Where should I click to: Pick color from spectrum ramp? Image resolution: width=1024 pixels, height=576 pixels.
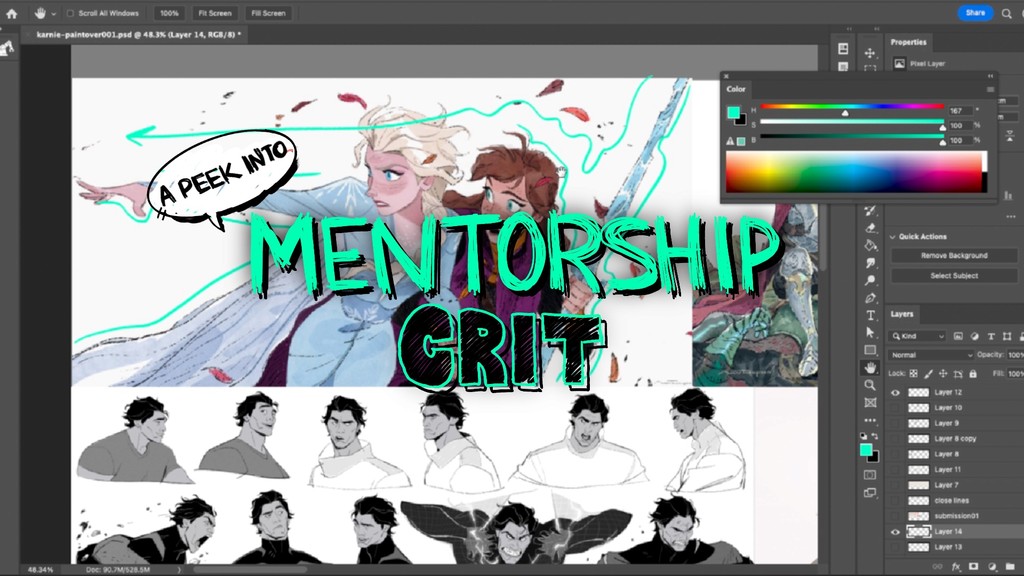click(856, 172)
